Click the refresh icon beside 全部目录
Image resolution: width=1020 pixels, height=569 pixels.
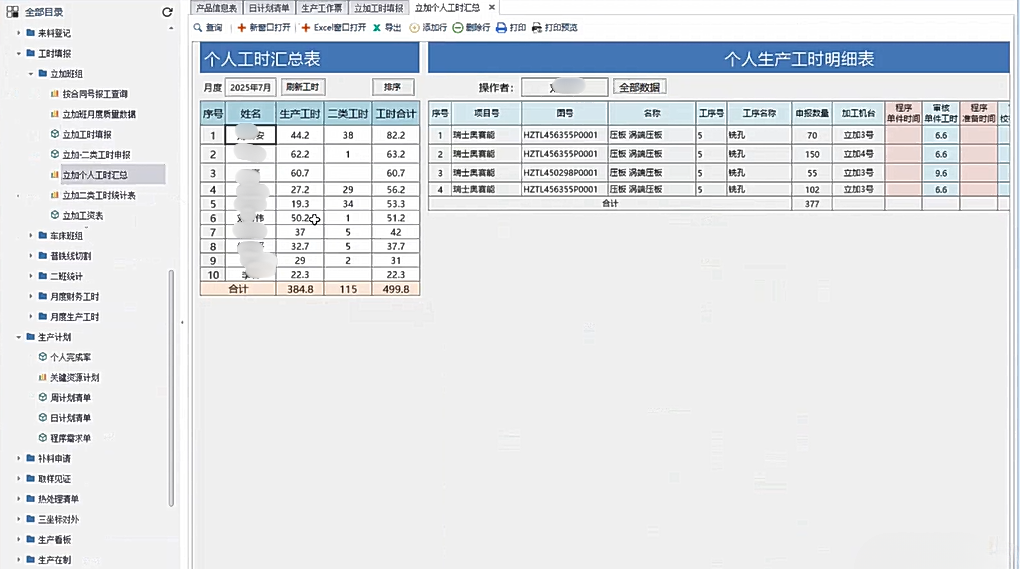coord(167,12)
